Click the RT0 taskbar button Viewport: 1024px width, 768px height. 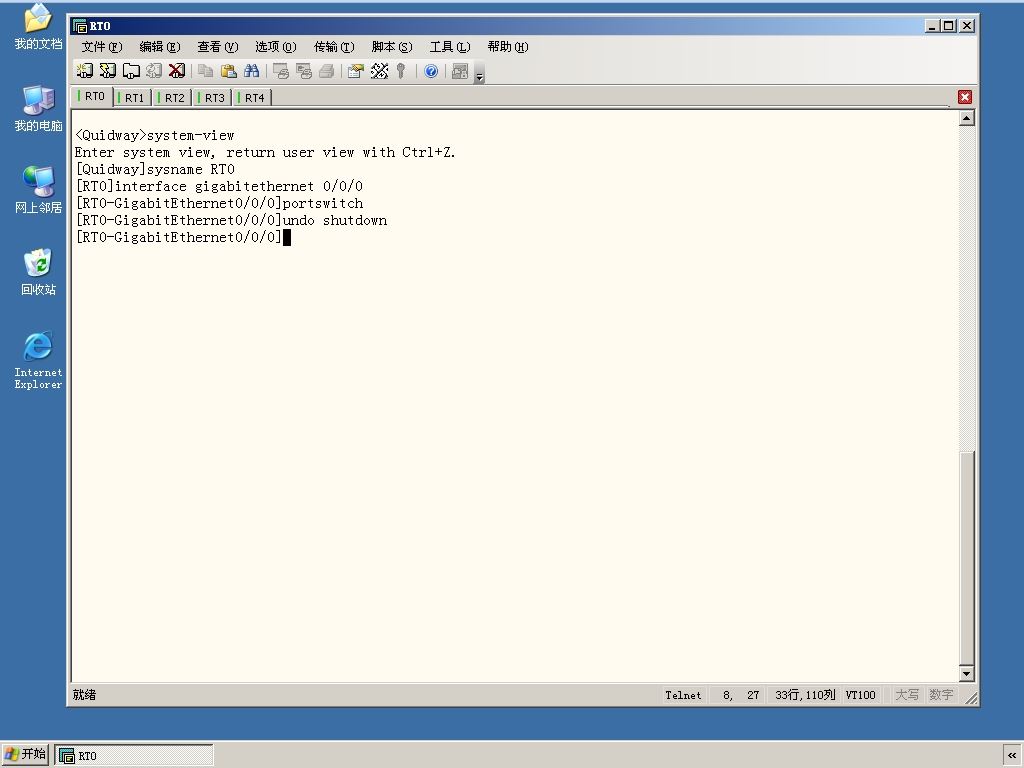pos(134,756)
